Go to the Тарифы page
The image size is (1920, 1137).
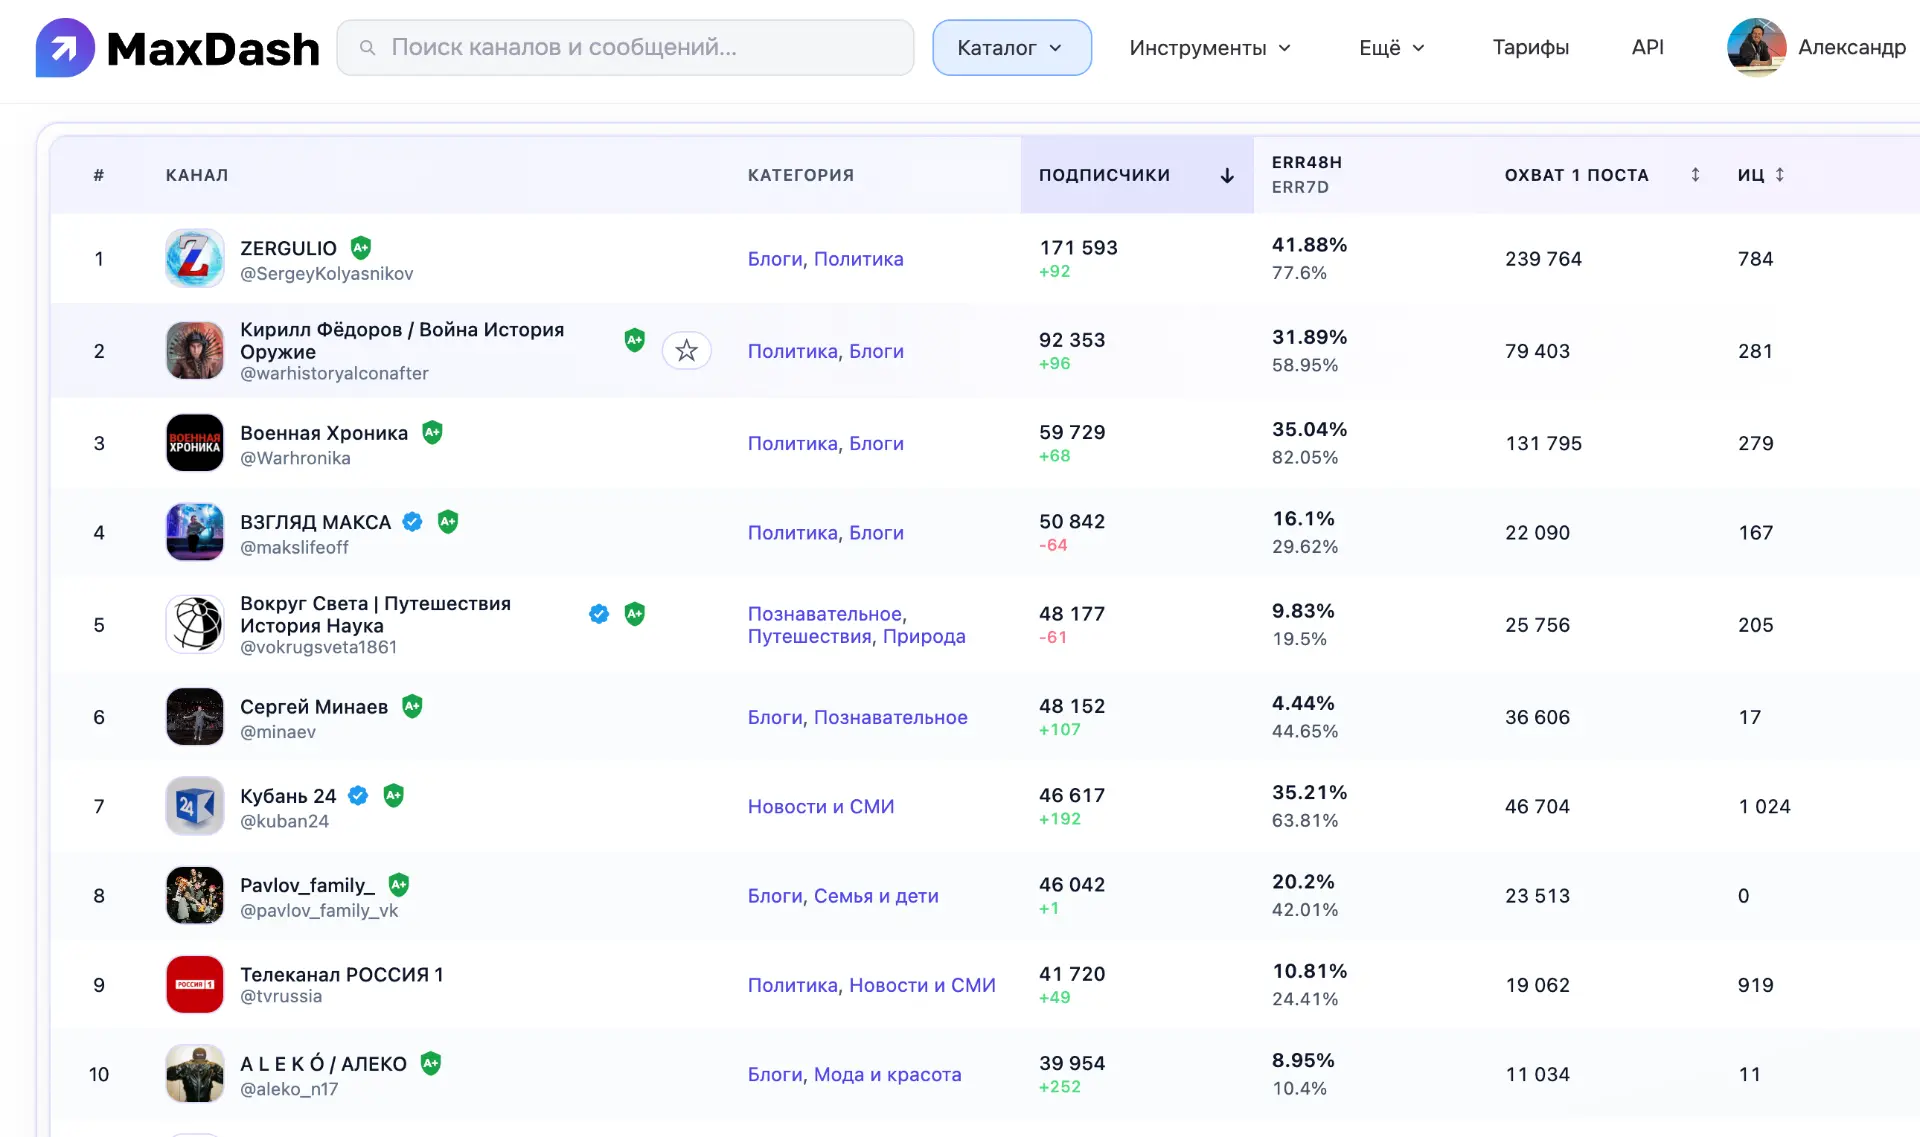point(1530,47)
